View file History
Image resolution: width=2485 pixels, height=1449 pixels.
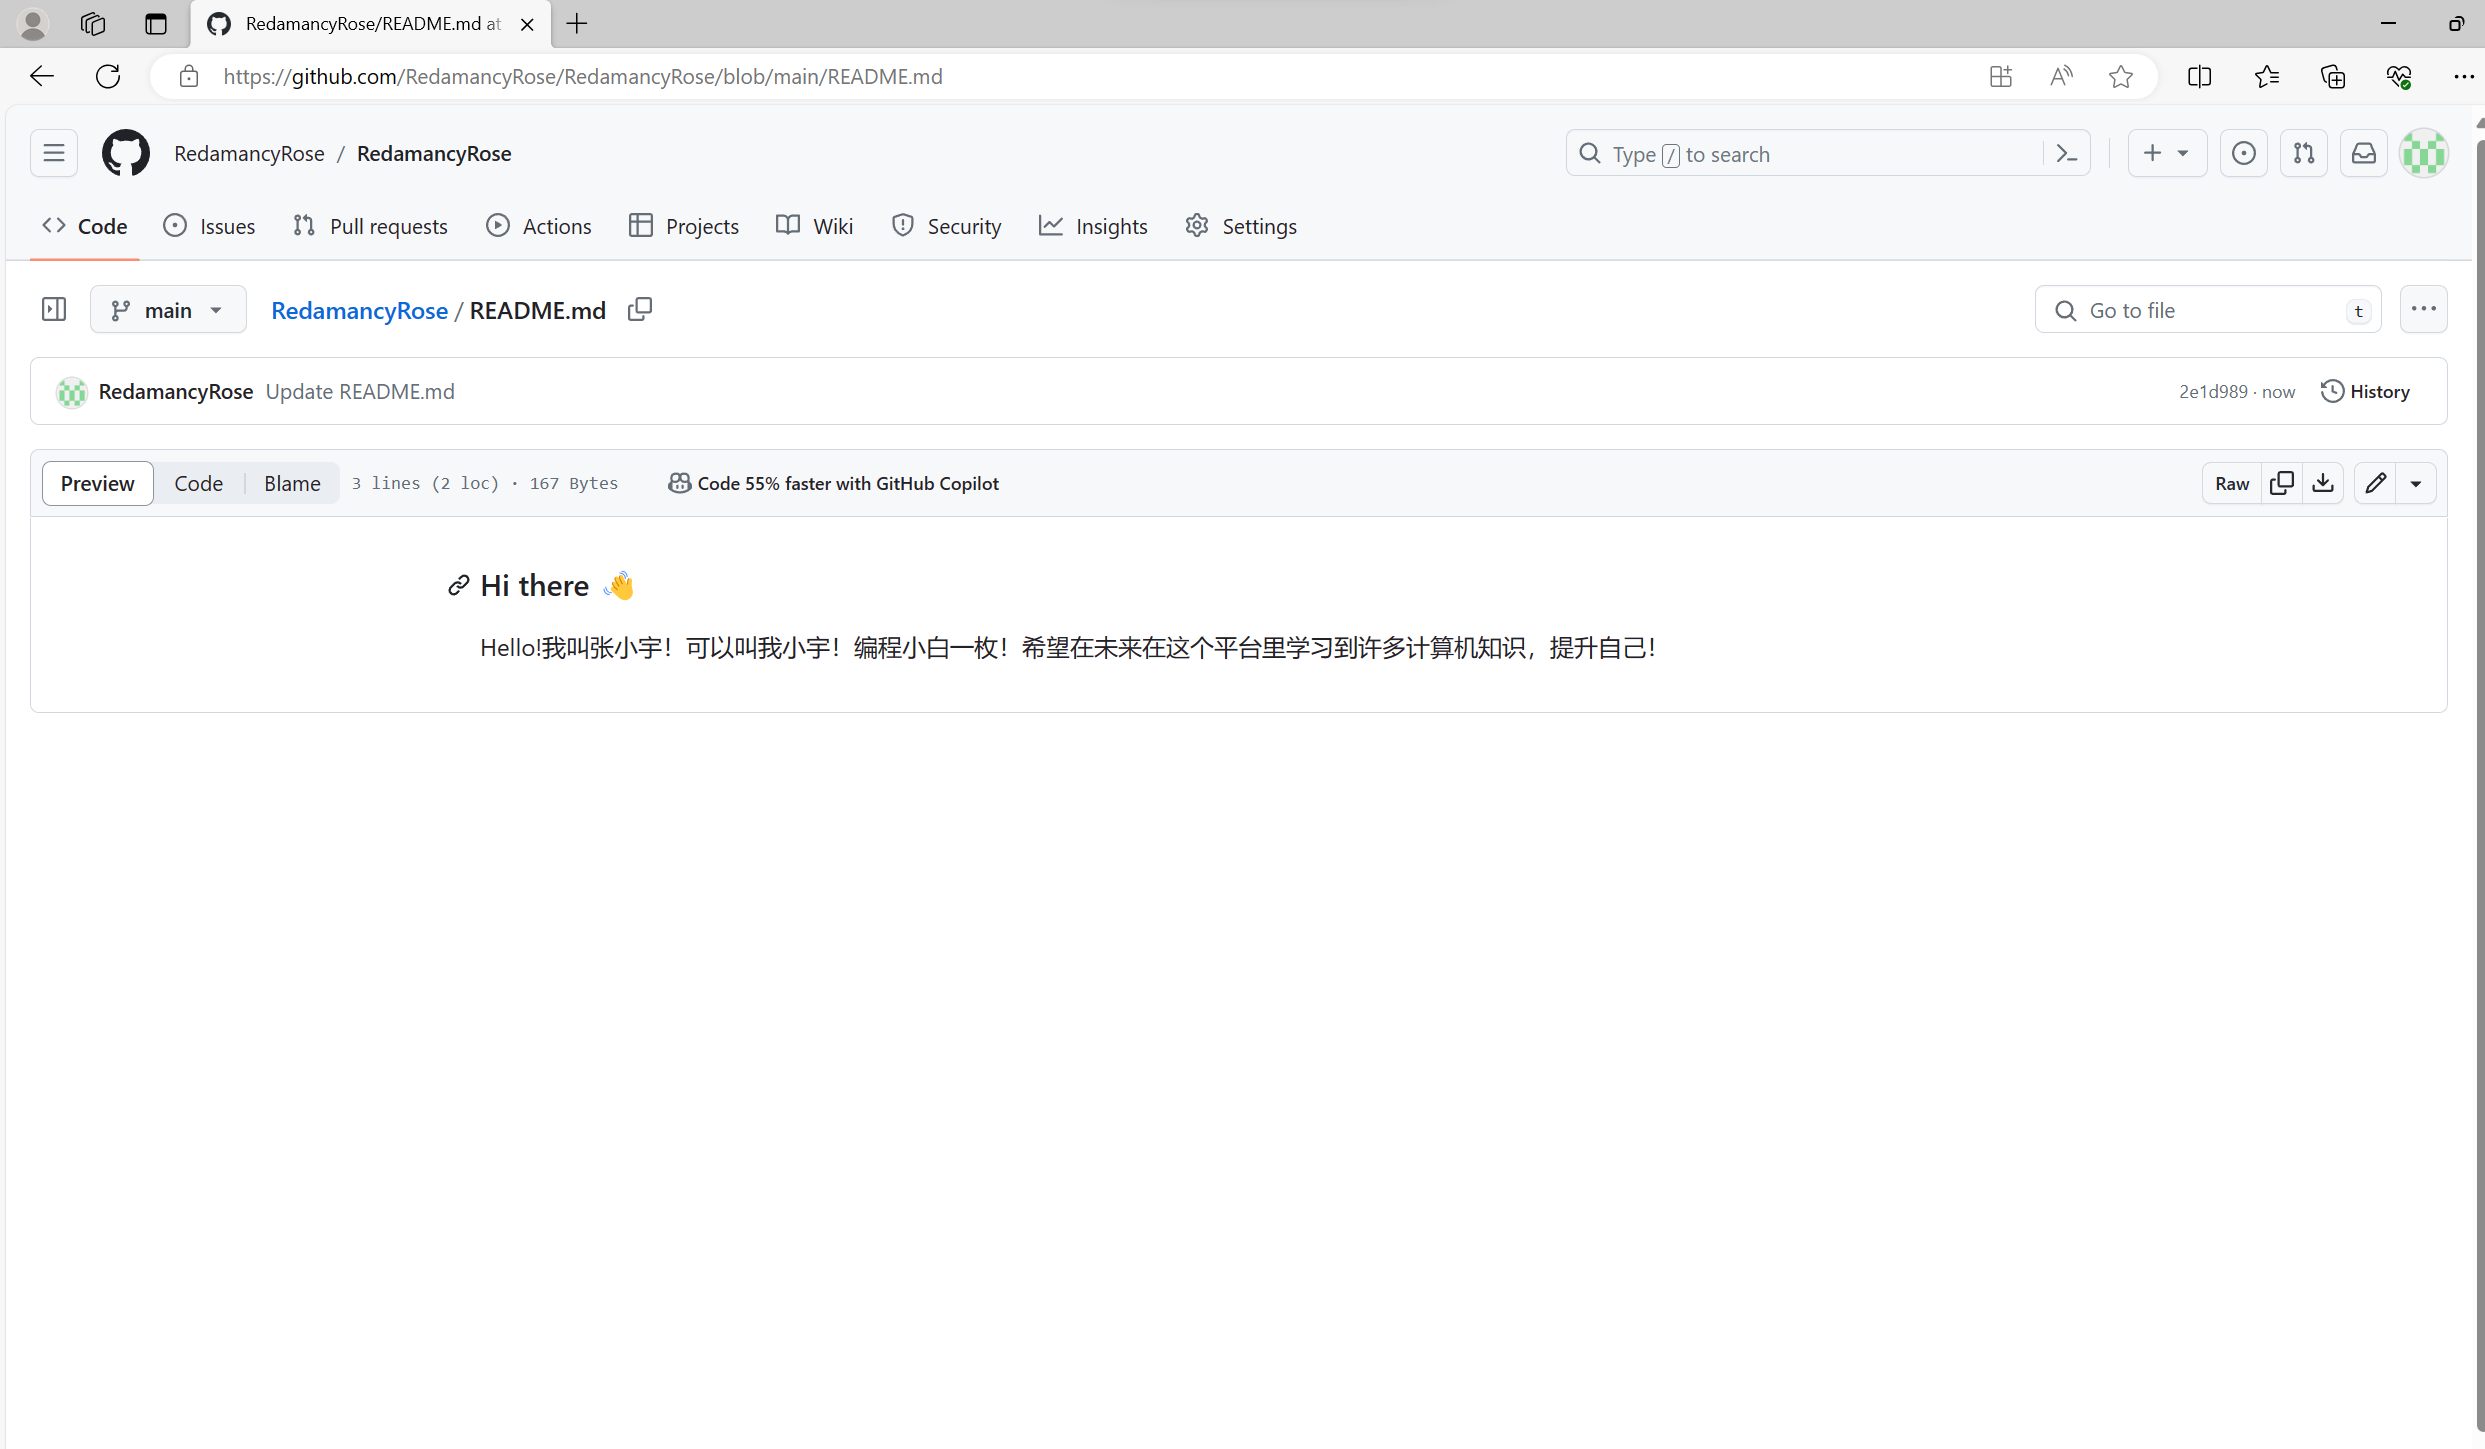point(2365,391)
